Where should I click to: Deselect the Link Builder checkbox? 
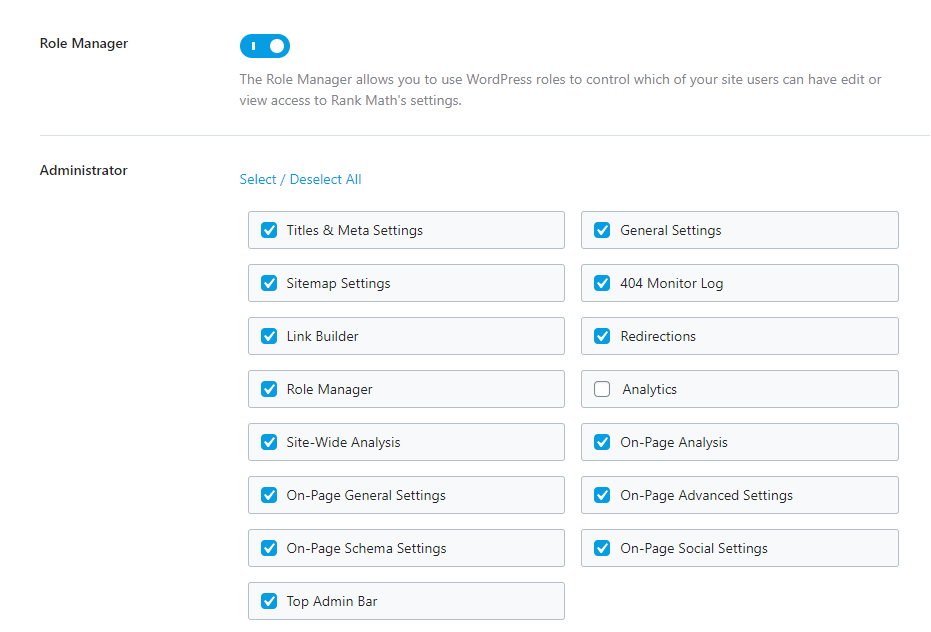tap(269, 336)
